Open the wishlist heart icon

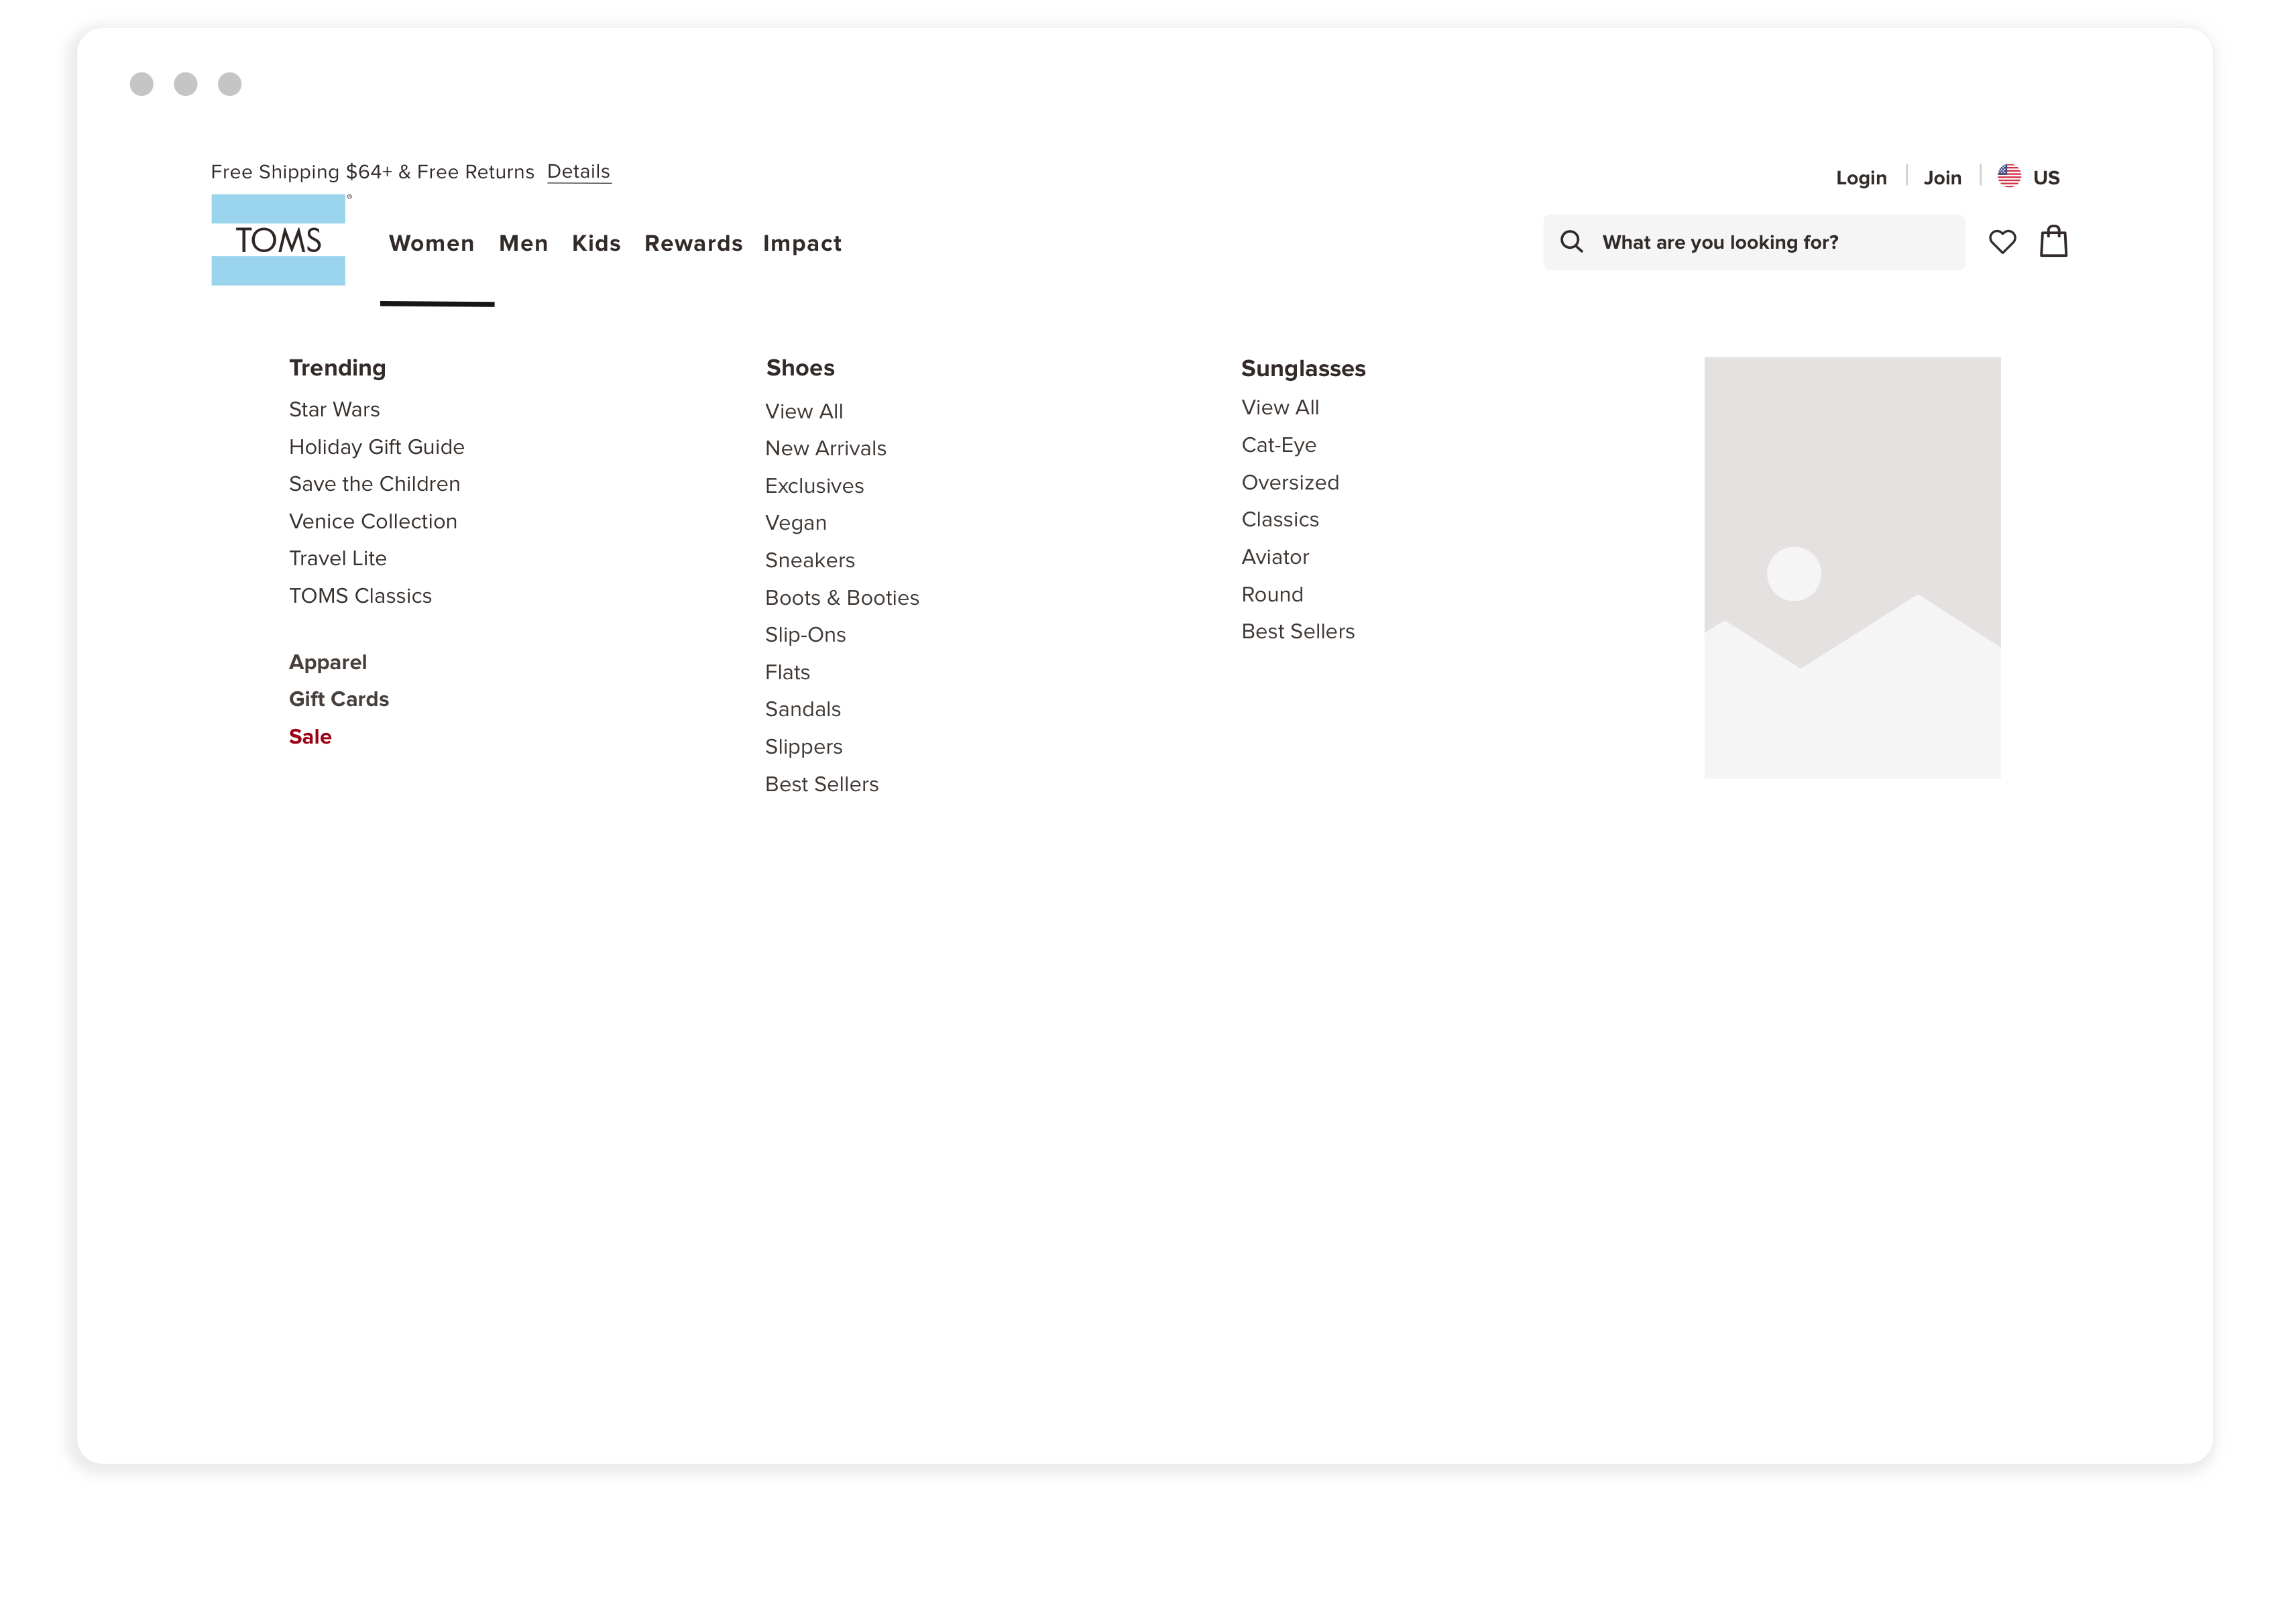click(2002, 242)
